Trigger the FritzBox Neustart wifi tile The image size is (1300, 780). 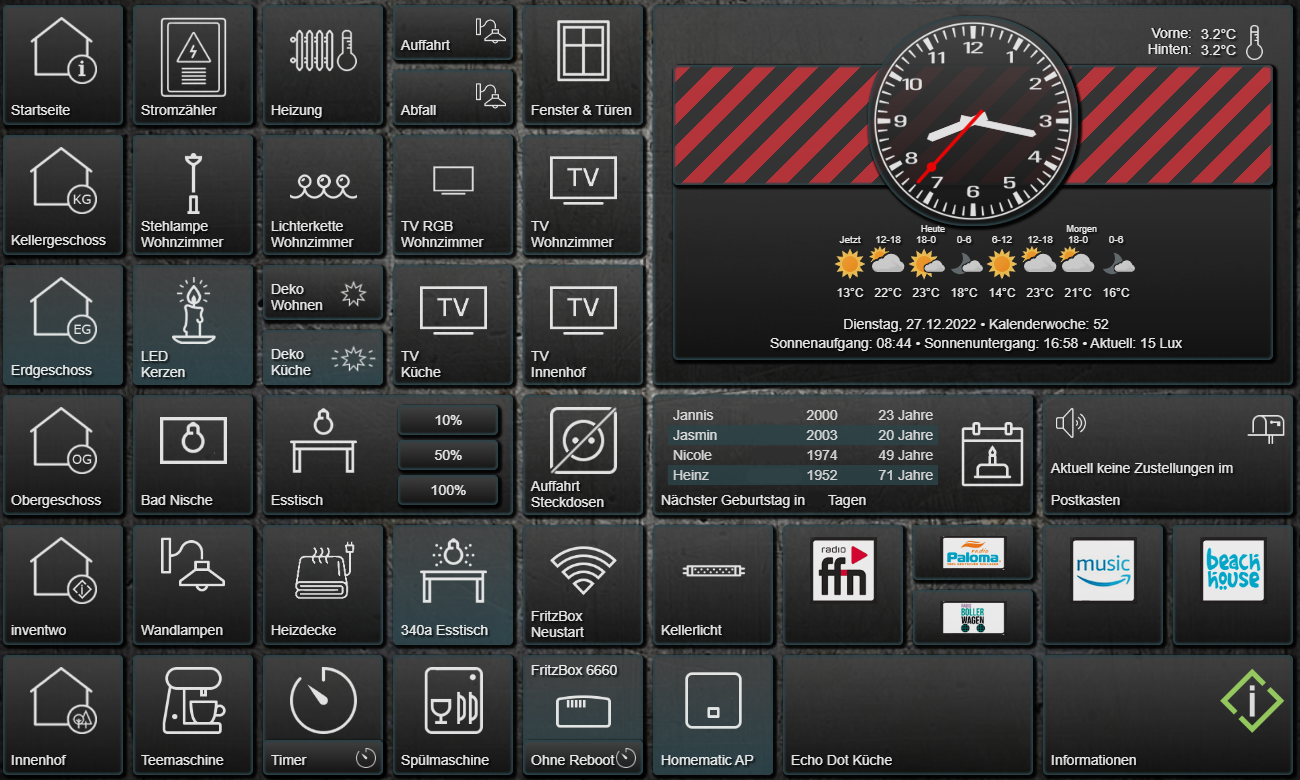[x=583, y=585]
